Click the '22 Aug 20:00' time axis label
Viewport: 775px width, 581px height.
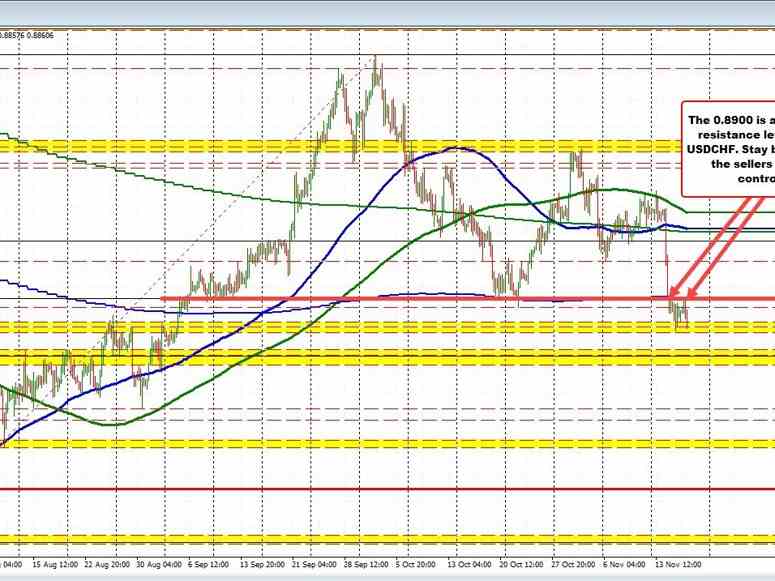pyautogui.click(x=107, y=564)
